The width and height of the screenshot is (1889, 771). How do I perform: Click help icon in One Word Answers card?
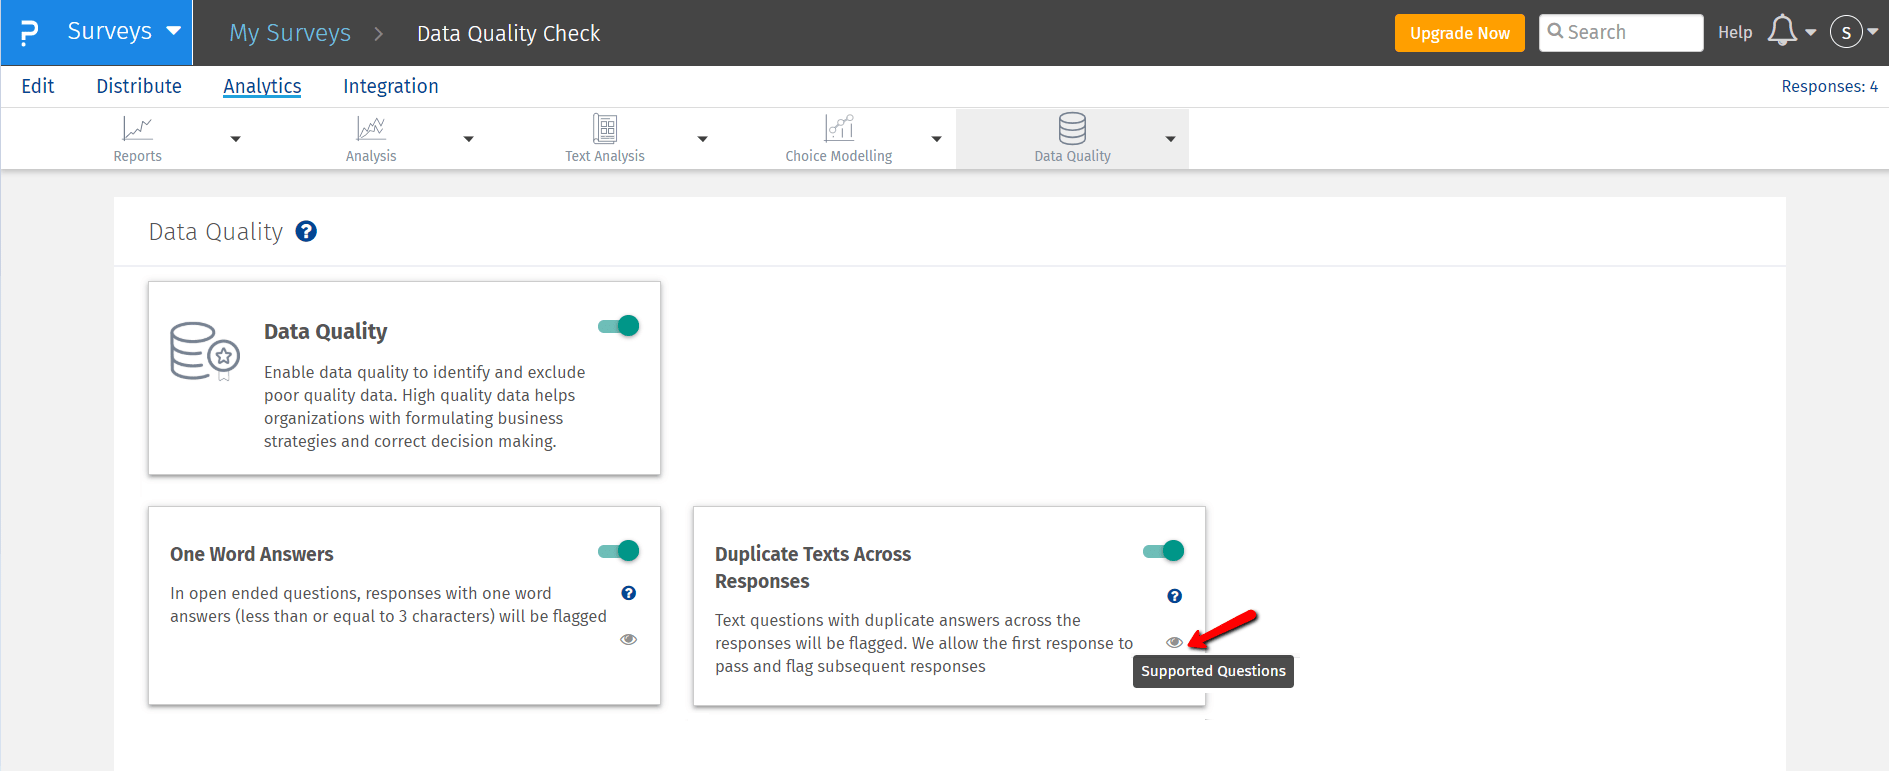(x=629, y=593)
